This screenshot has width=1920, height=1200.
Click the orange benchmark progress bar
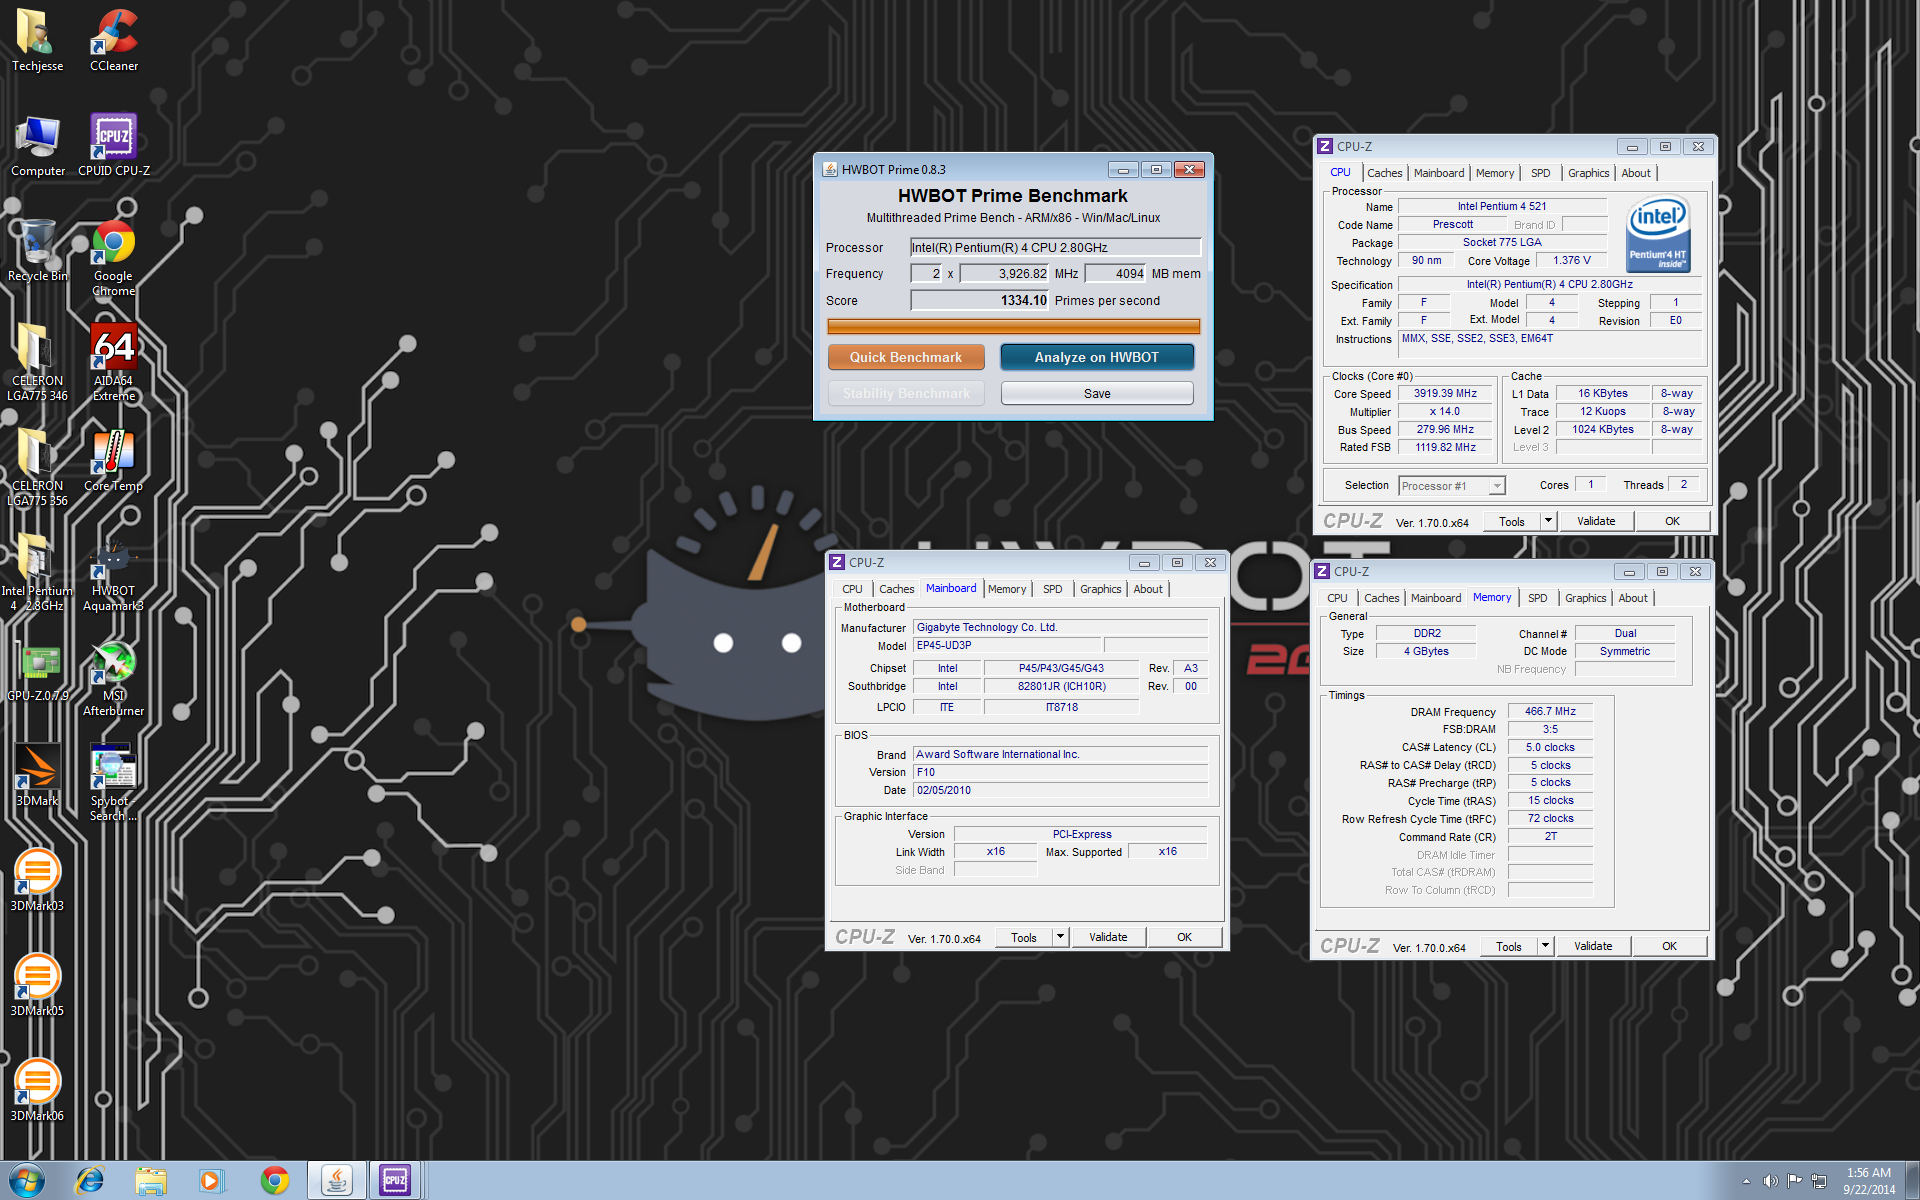pyautogui.click(x=1013, y=326)
